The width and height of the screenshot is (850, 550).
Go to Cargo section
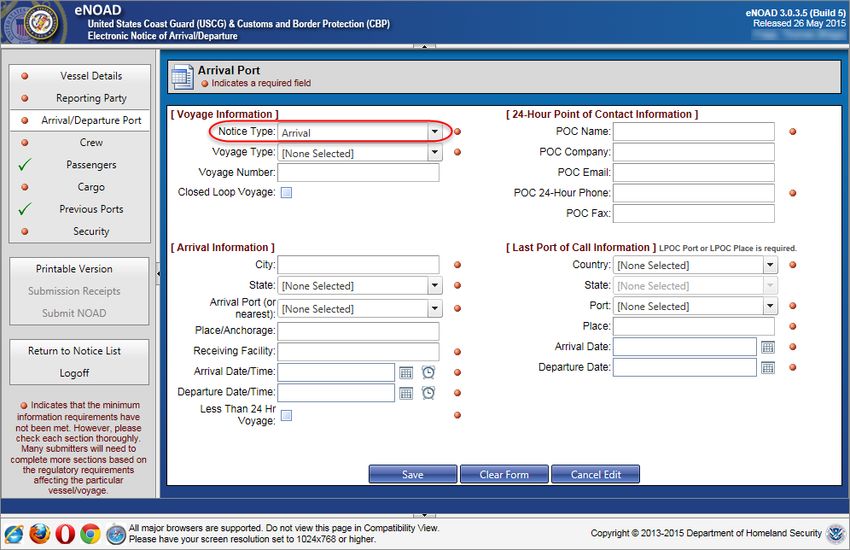coord(80,187)
